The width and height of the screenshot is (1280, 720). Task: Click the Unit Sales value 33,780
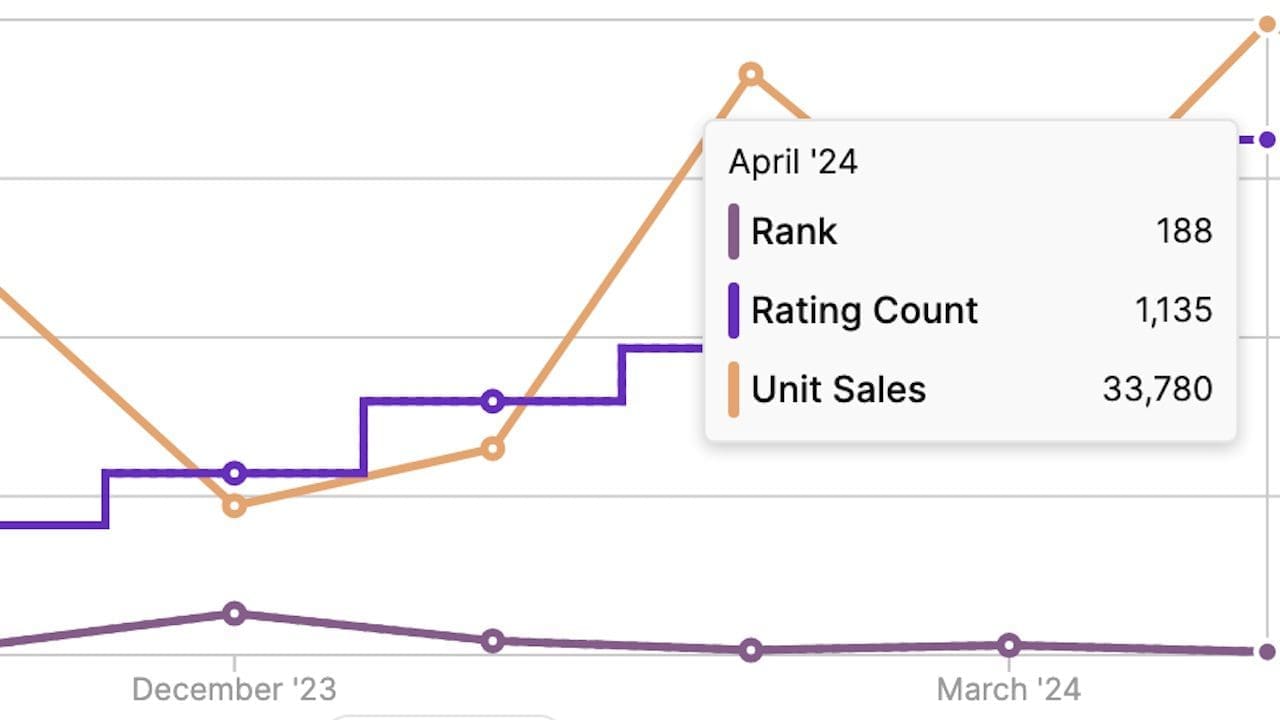click(x=1157, y=389)
